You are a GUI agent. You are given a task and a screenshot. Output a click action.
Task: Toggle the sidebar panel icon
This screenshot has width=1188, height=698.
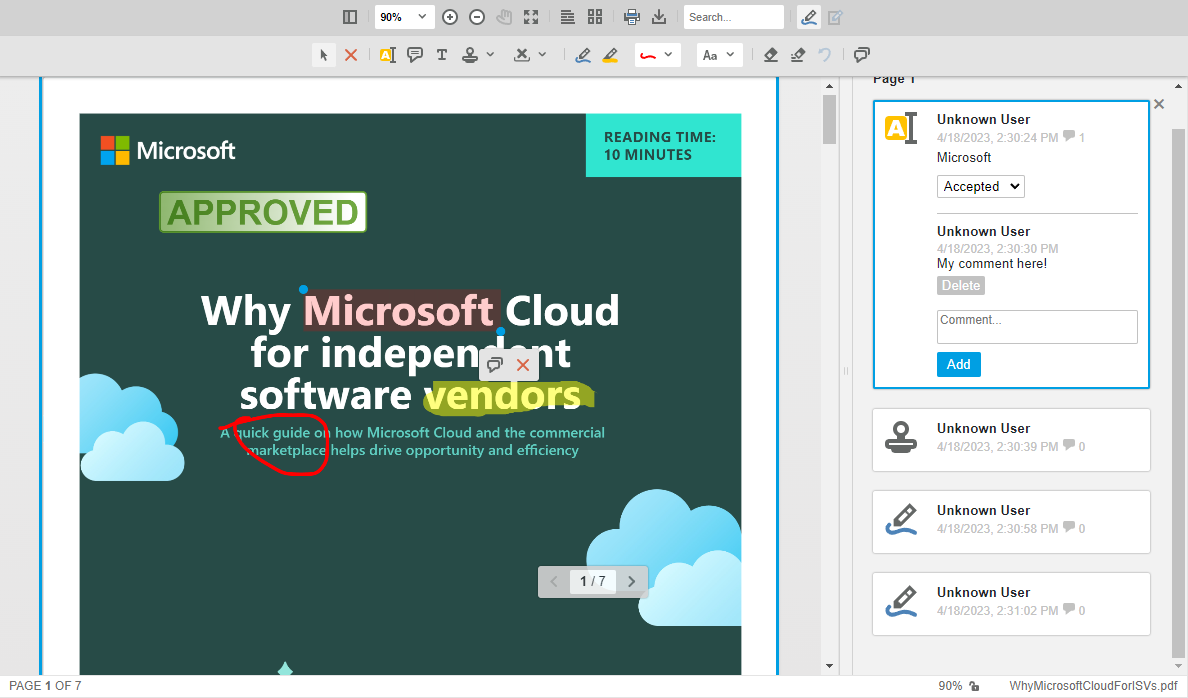point(349,17)
